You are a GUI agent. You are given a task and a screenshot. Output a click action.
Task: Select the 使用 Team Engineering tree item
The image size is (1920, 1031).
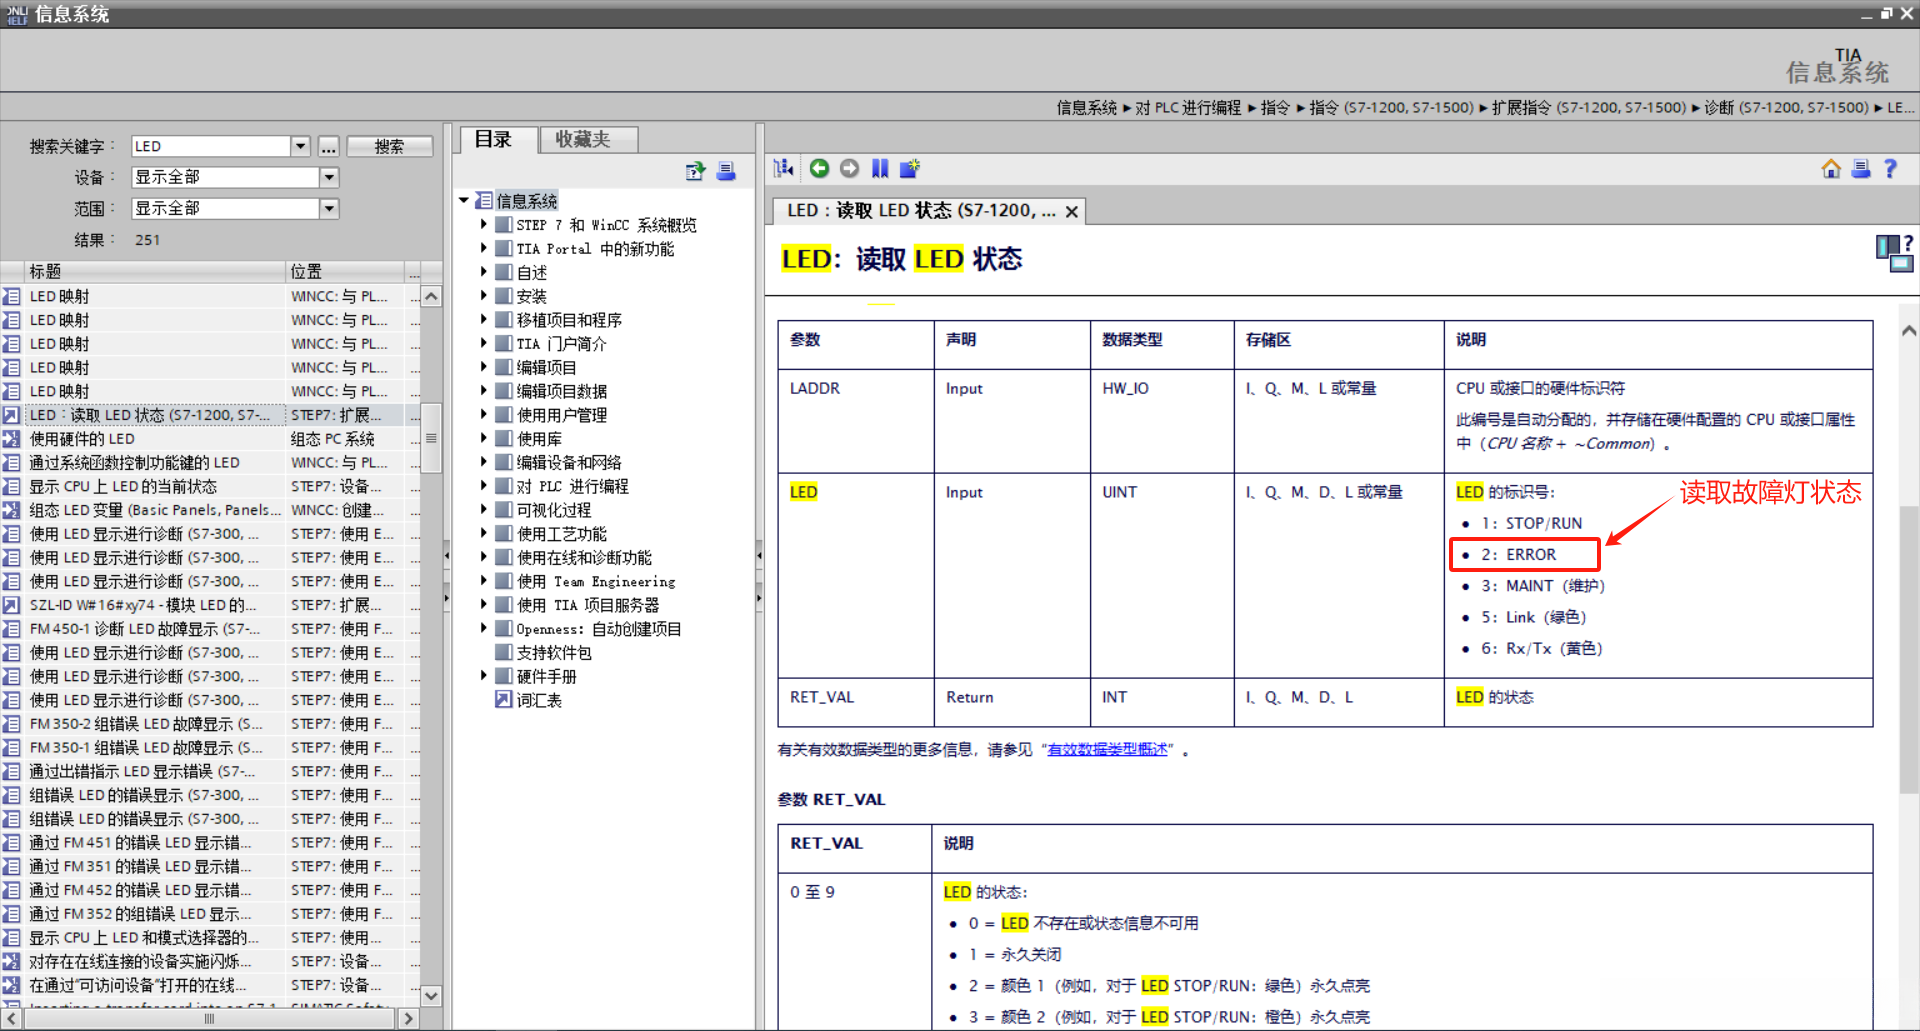point(596,581)
